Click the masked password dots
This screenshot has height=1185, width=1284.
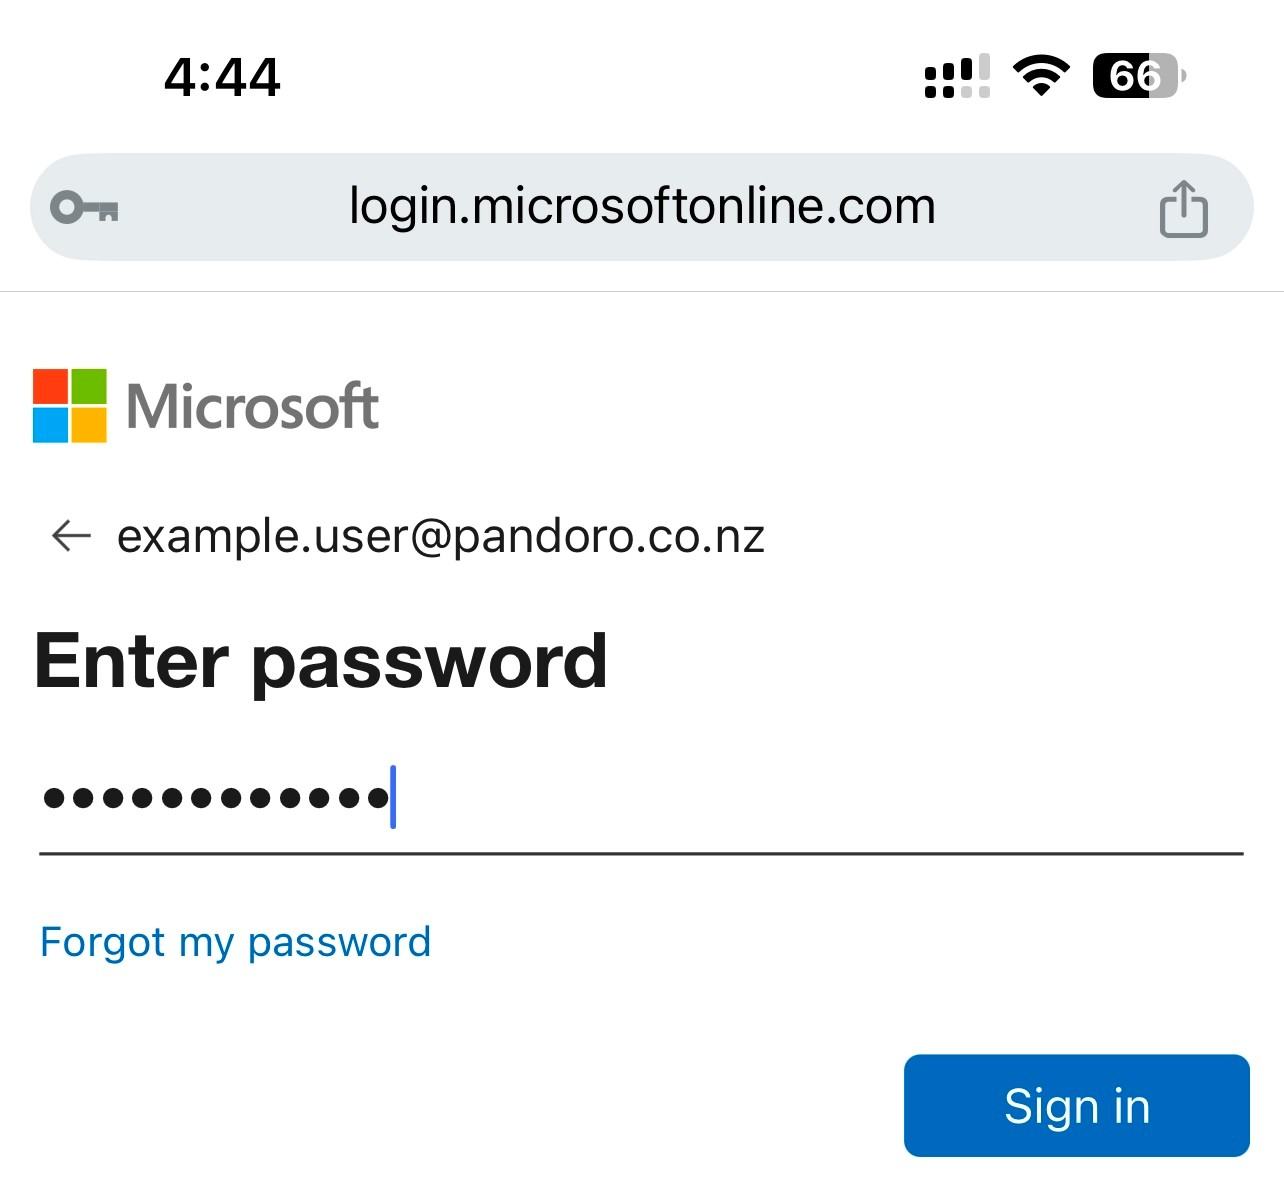(215, 798)
